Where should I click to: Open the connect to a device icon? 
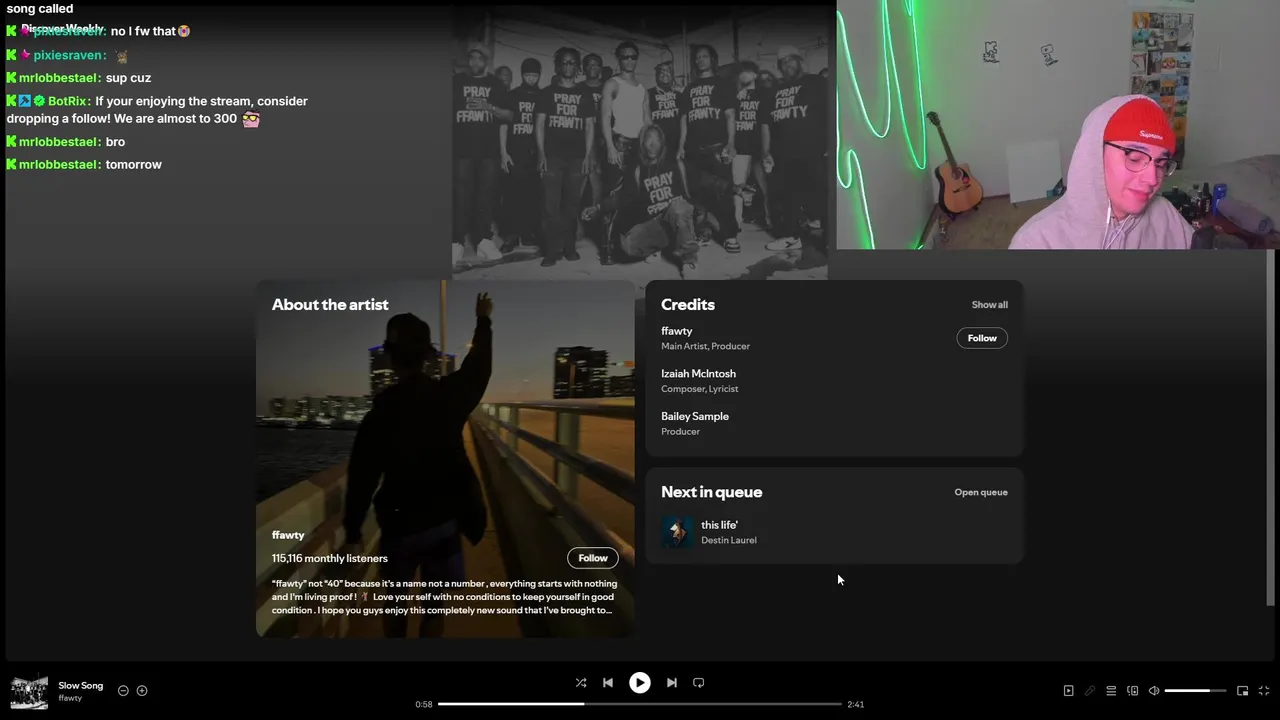coord(1133,691)
